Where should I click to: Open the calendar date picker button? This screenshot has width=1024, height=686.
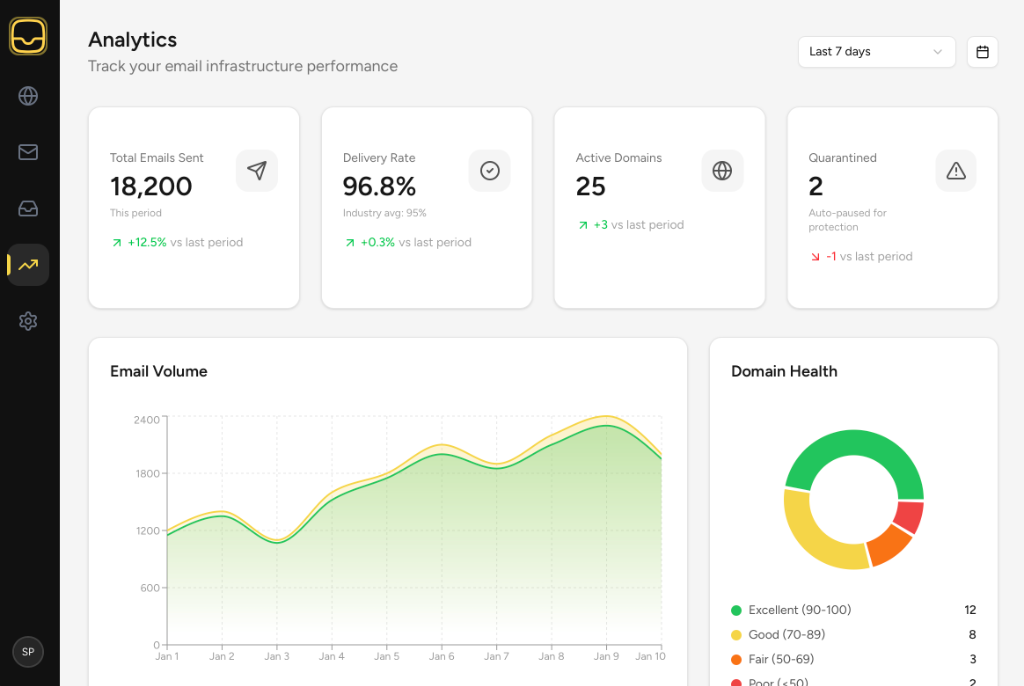pyautogui.click(x=982, y=52)
